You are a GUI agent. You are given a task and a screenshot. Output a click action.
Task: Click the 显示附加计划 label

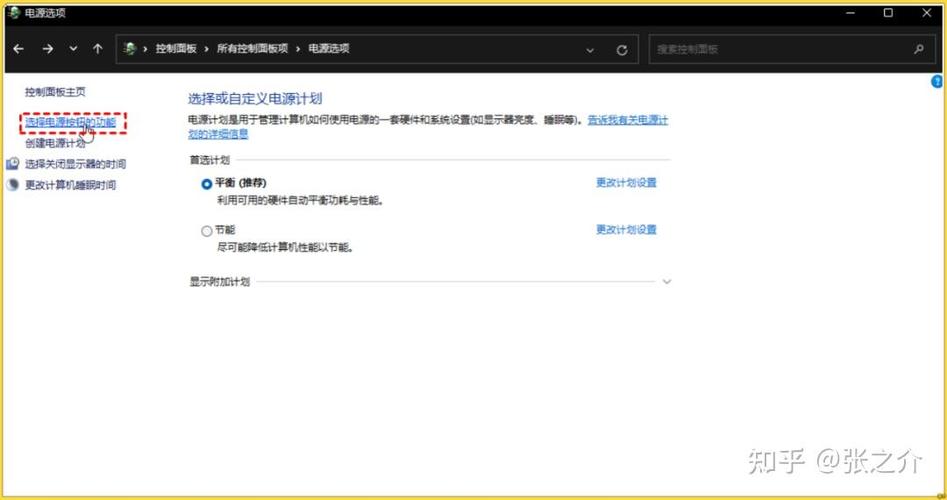point(220,282)
